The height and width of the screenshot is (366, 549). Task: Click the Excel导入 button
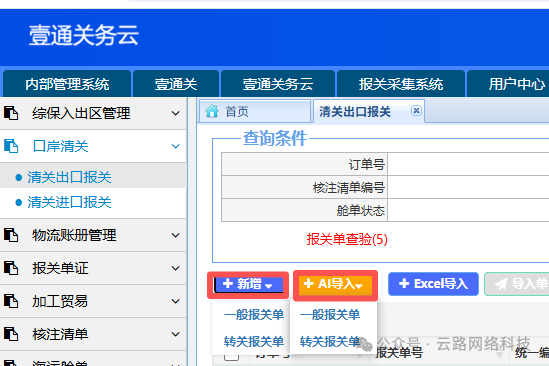tap(433, 284)
